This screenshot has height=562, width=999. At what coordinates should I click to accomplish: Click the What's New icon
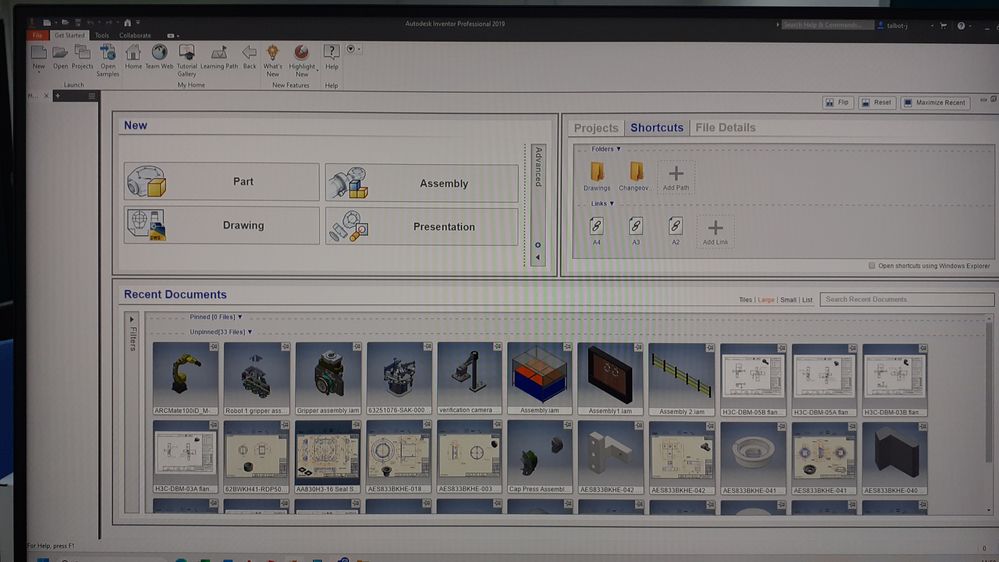pos(273,61)
